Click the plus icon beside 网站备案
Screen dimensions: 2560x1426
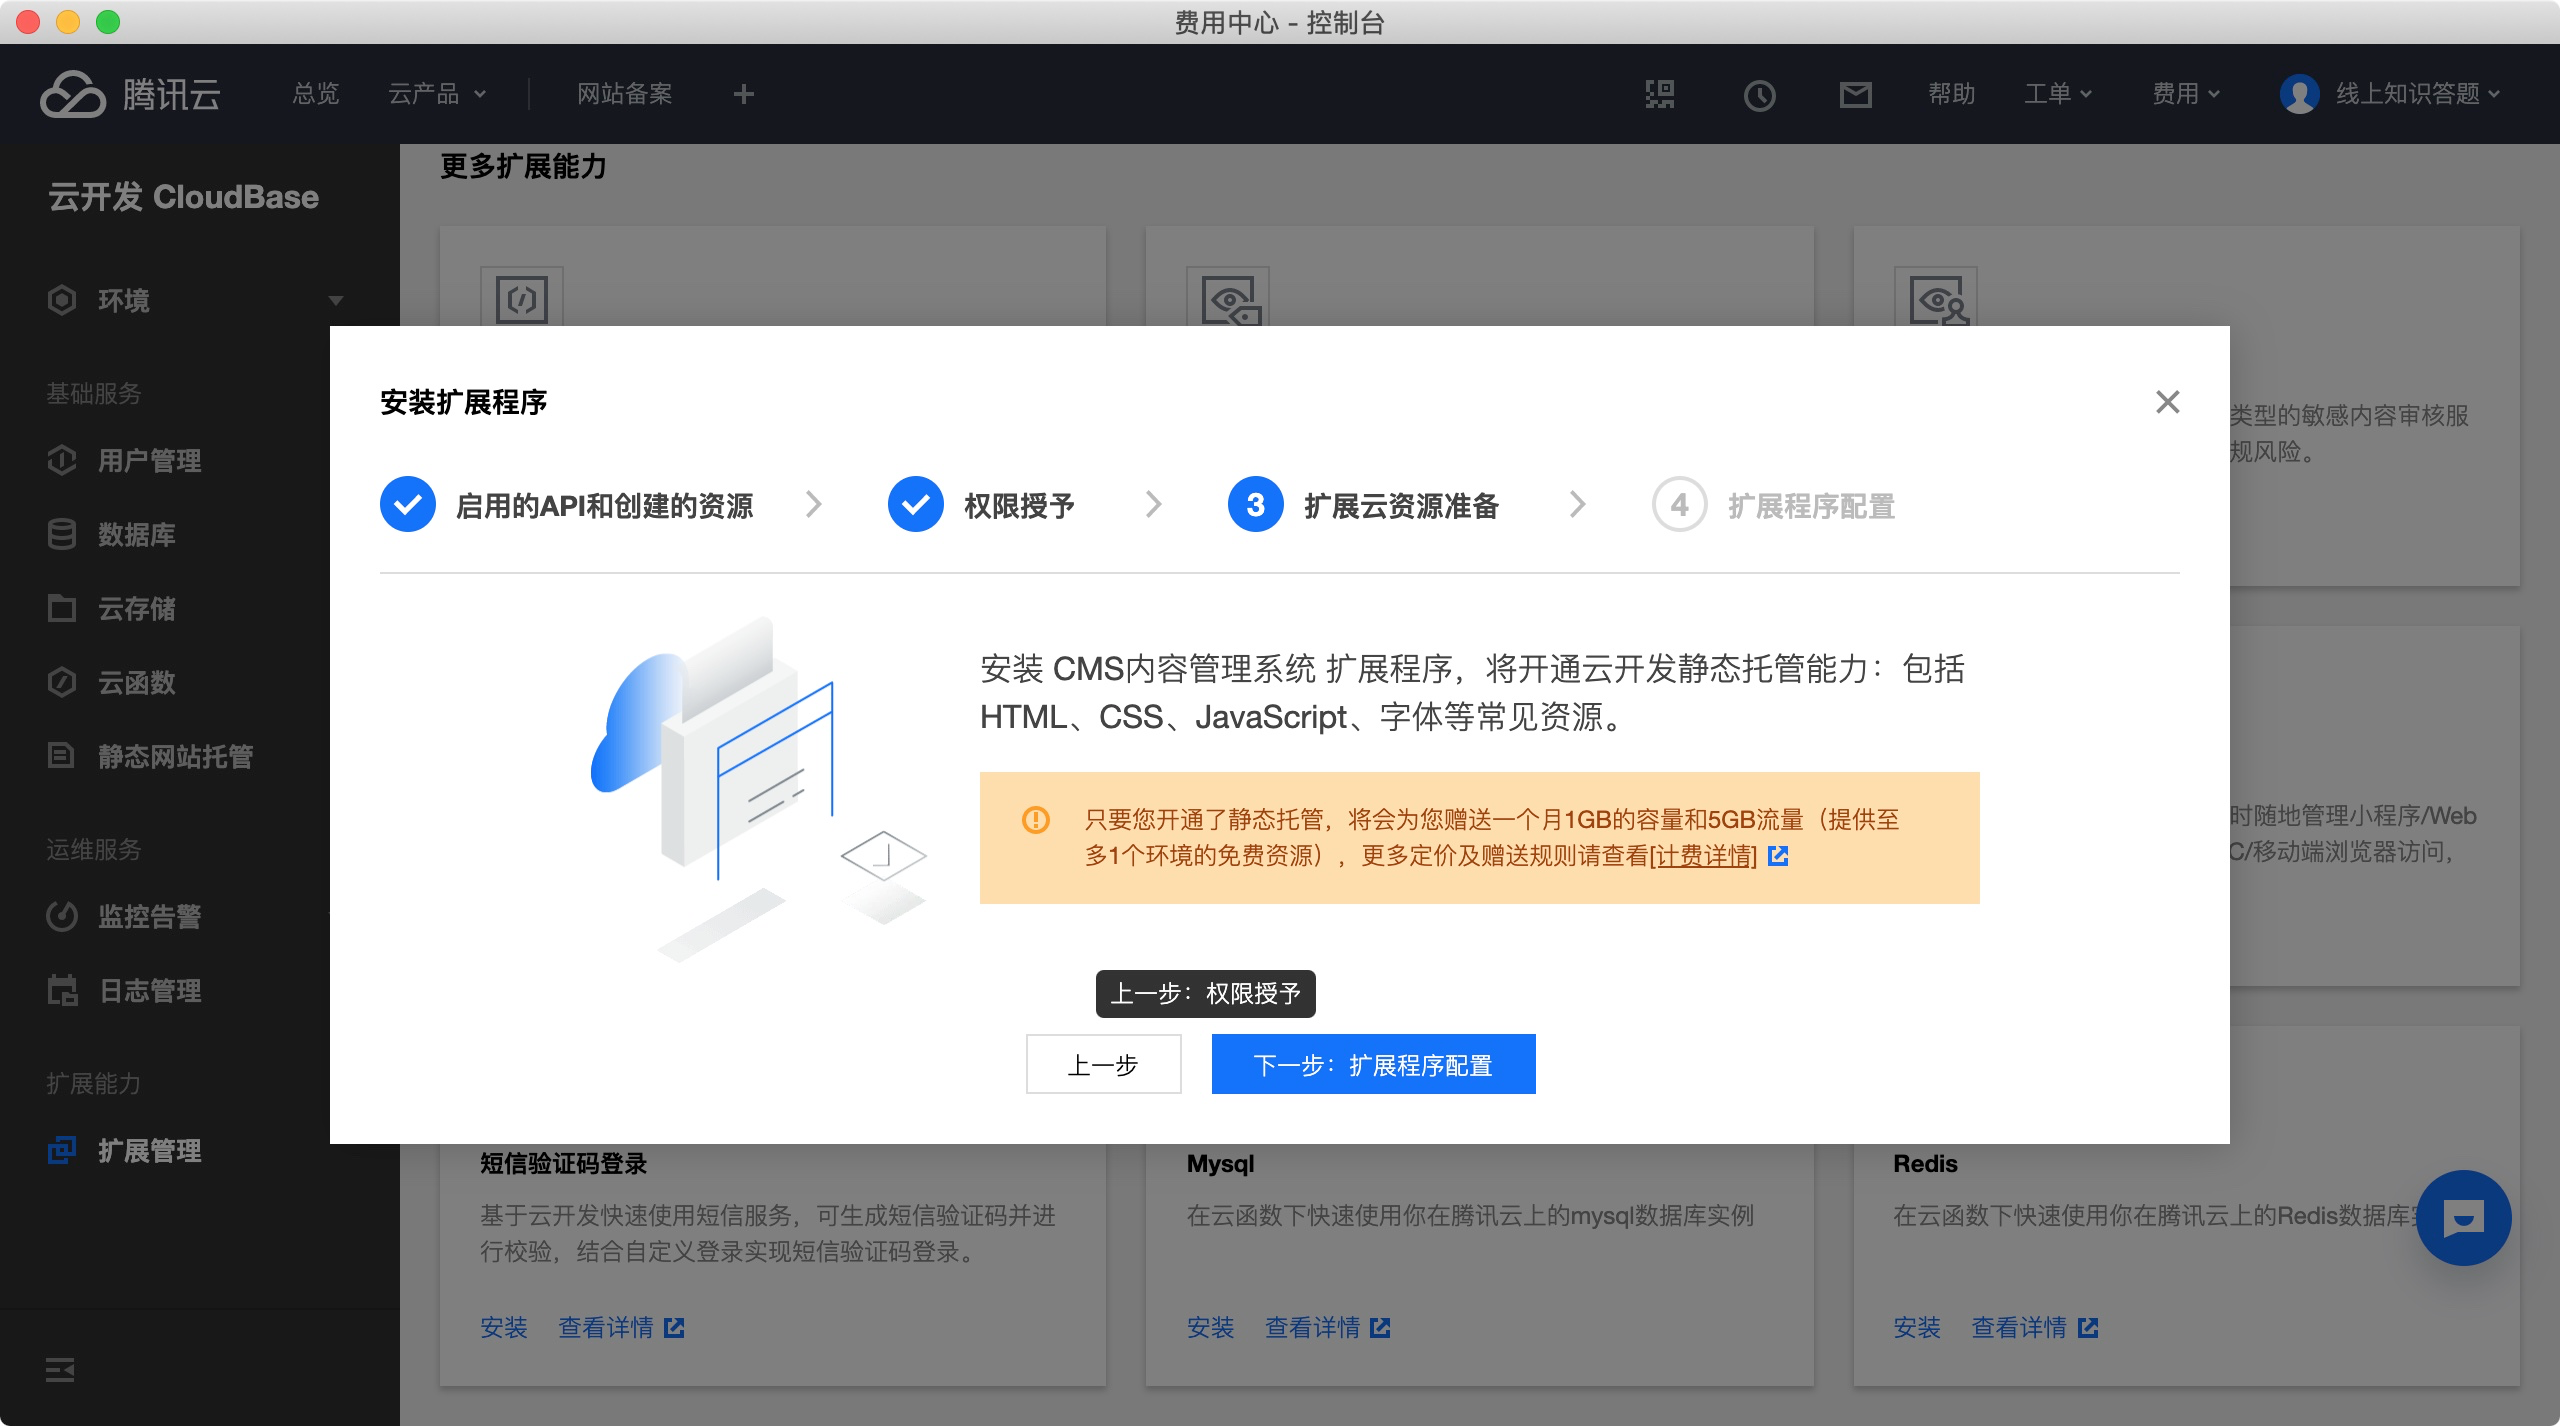(743, 94)
